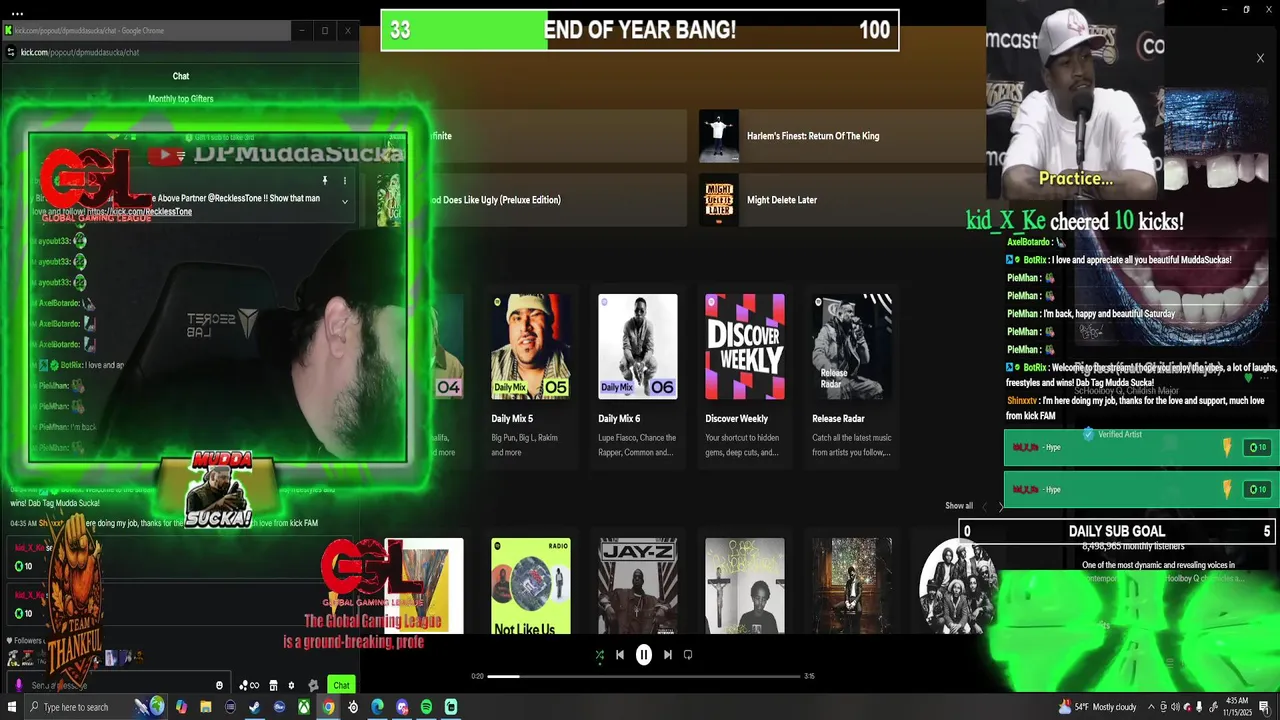Open the Might Delete Later album shortcut
The height and width of the screenshot is (720, 1280).
(842, 200)
